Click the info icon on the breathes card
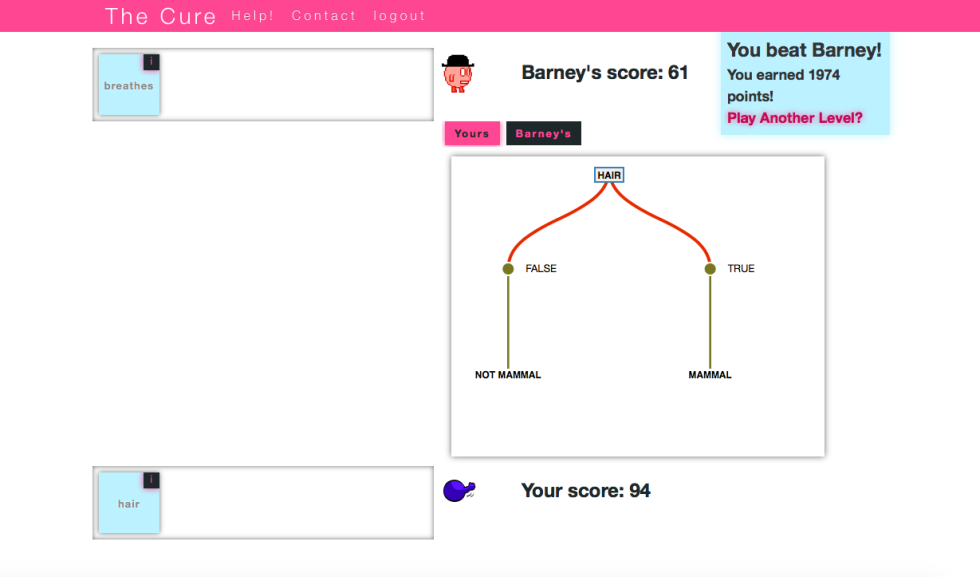980x577 pixels. pos(151,62)
